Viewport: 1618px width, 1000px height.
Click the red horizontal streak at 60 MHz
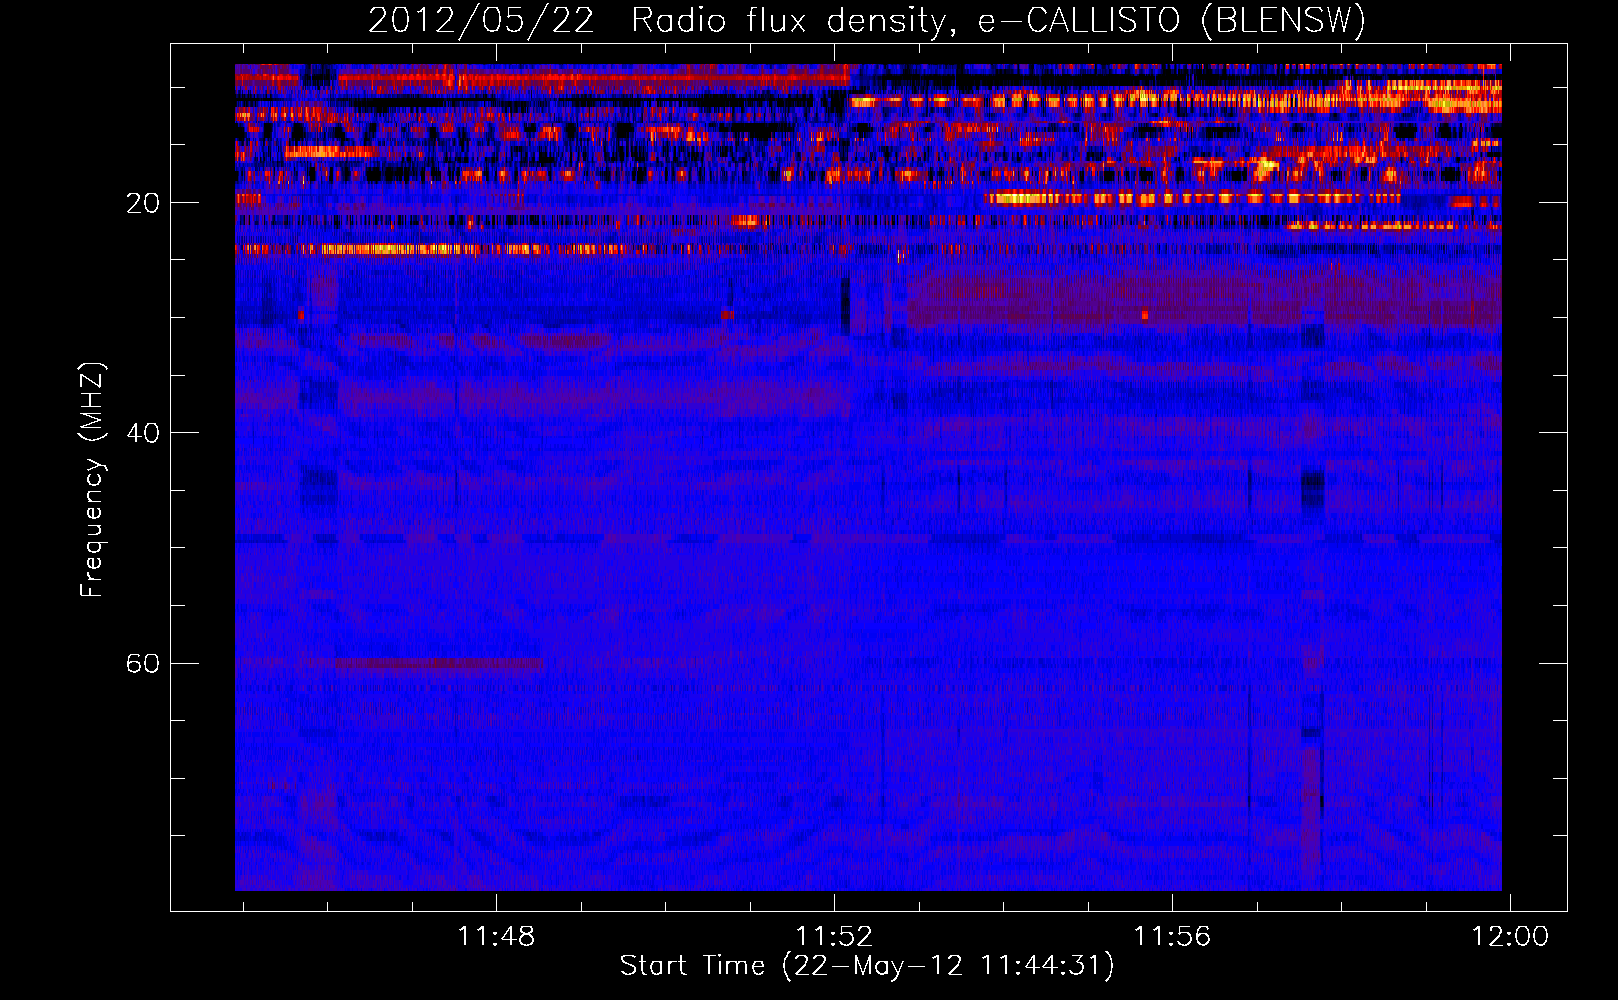click(439, 663)
